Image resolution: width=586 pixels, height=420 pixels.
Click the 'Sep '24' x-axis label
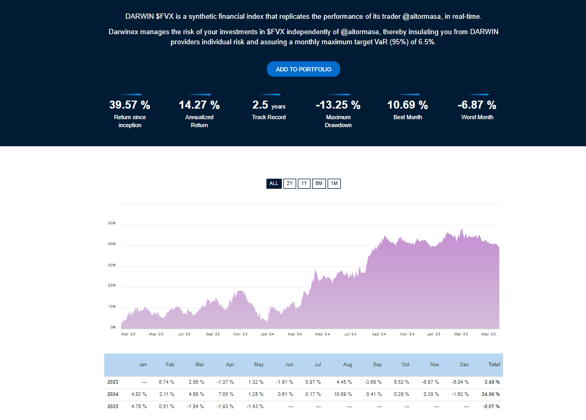click(379, 334)
